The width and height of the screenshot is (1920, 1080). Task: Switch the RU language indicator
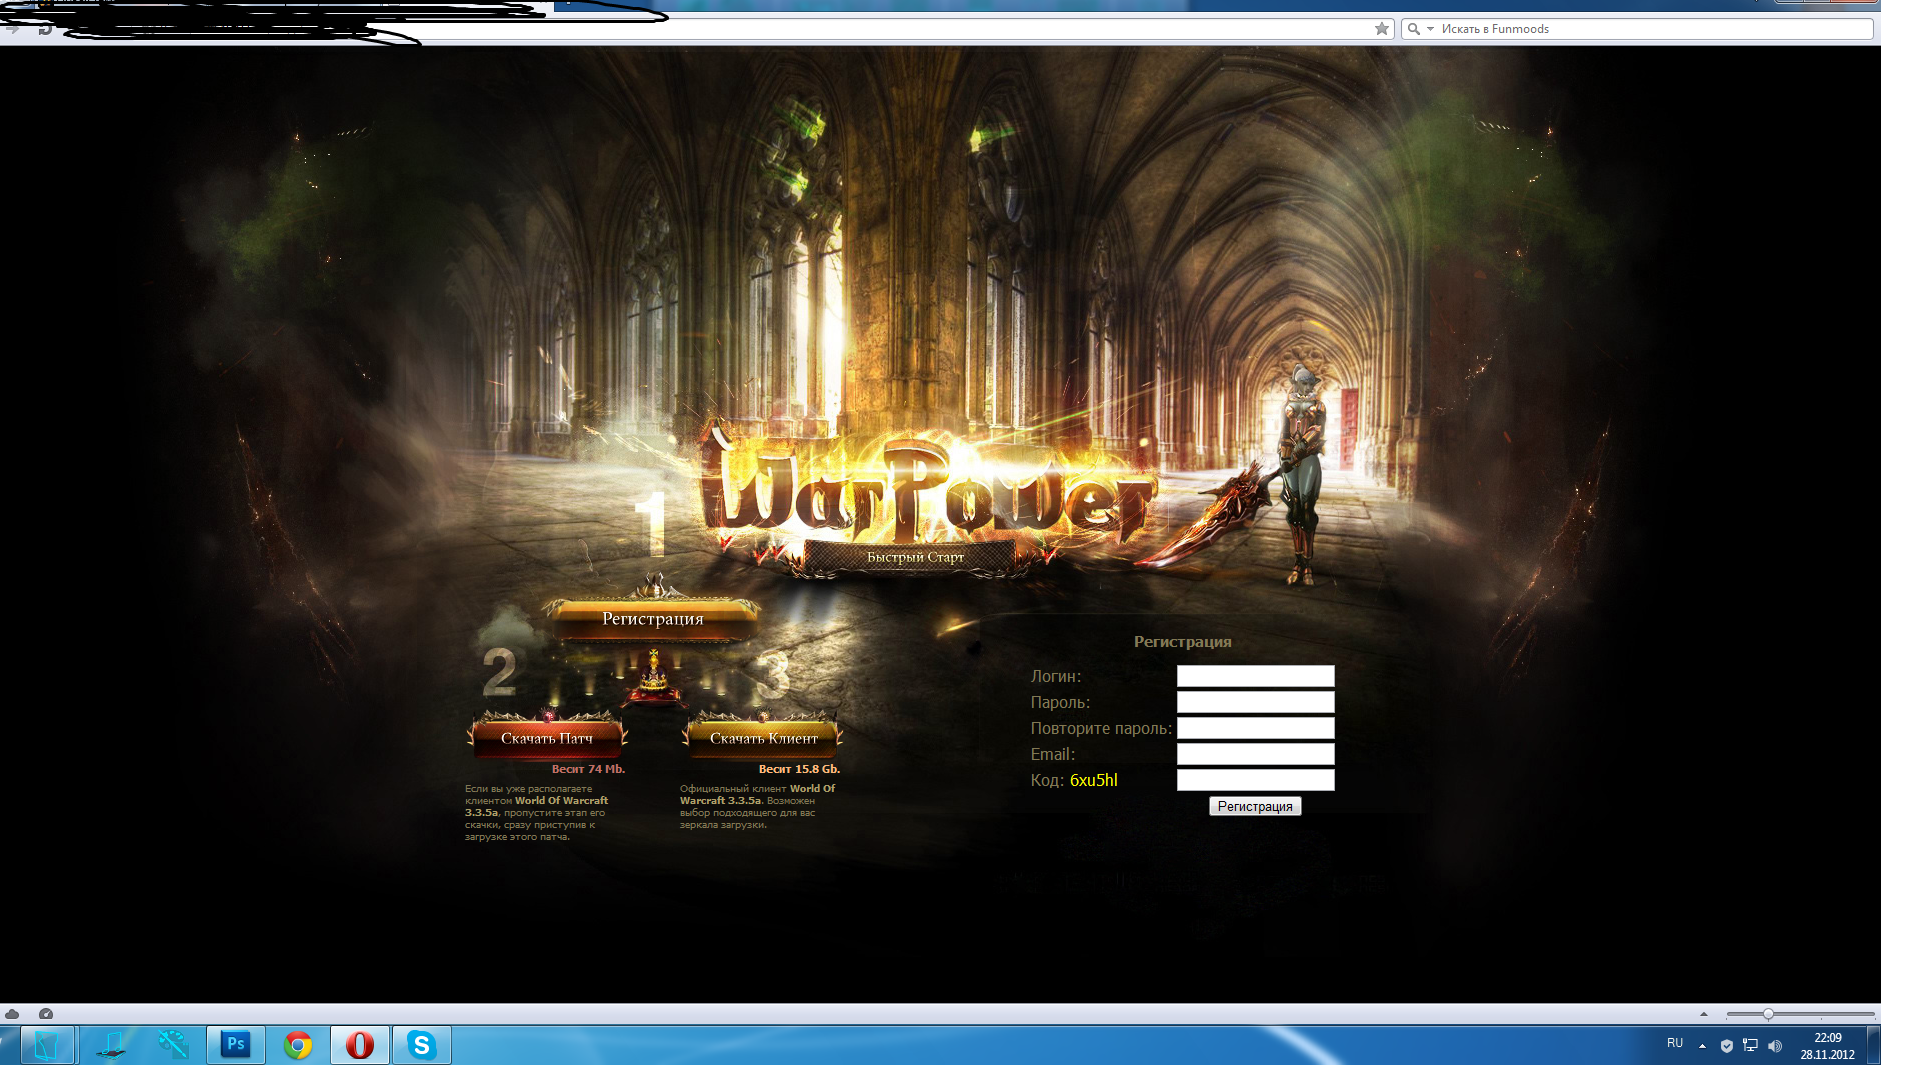coord(1675,1043)
